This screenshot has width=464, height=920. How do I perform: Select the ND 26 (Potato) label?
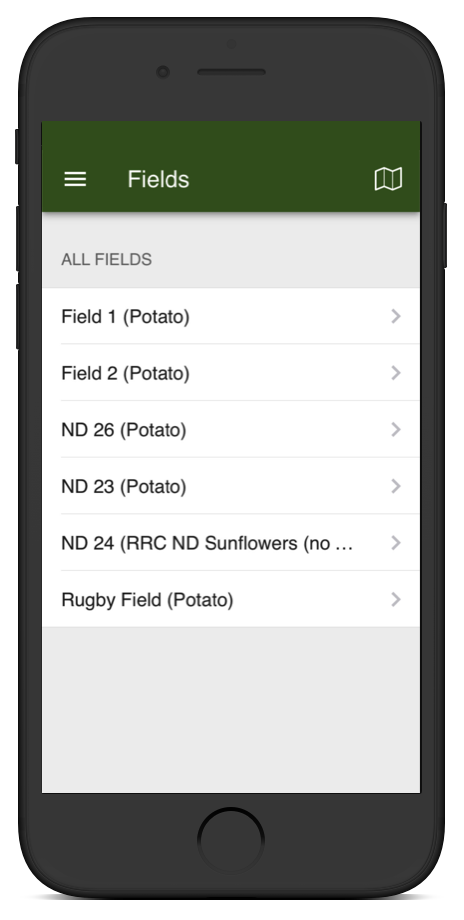pos(124,430)
